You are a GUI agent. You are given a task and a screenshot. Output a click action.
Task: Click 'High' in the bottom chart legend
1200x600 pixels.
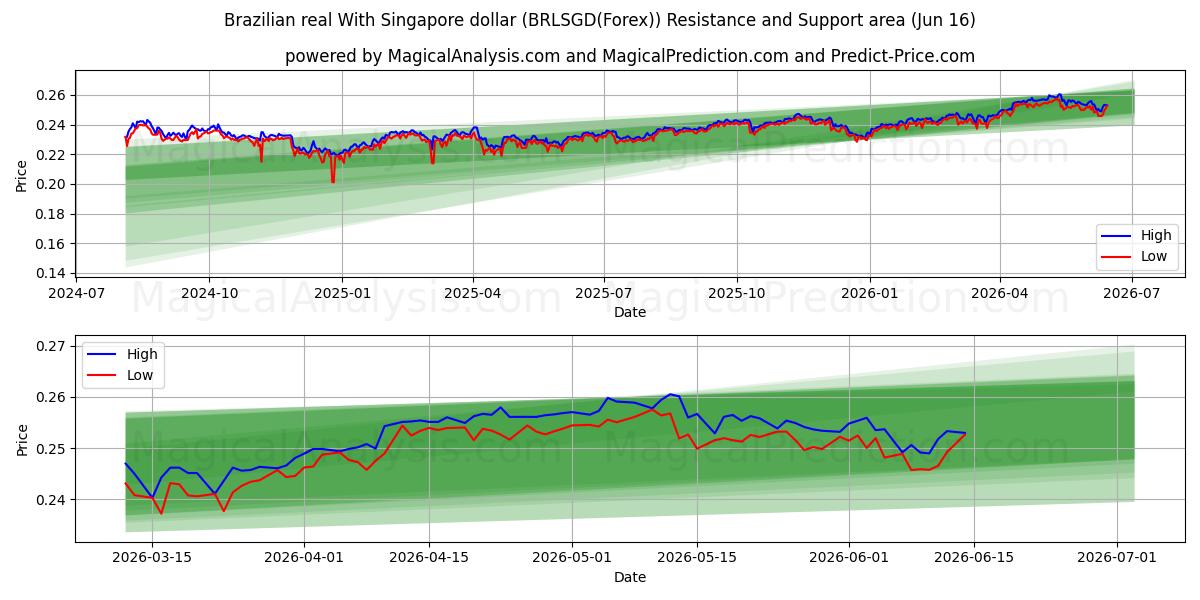(x=142, y=354)
